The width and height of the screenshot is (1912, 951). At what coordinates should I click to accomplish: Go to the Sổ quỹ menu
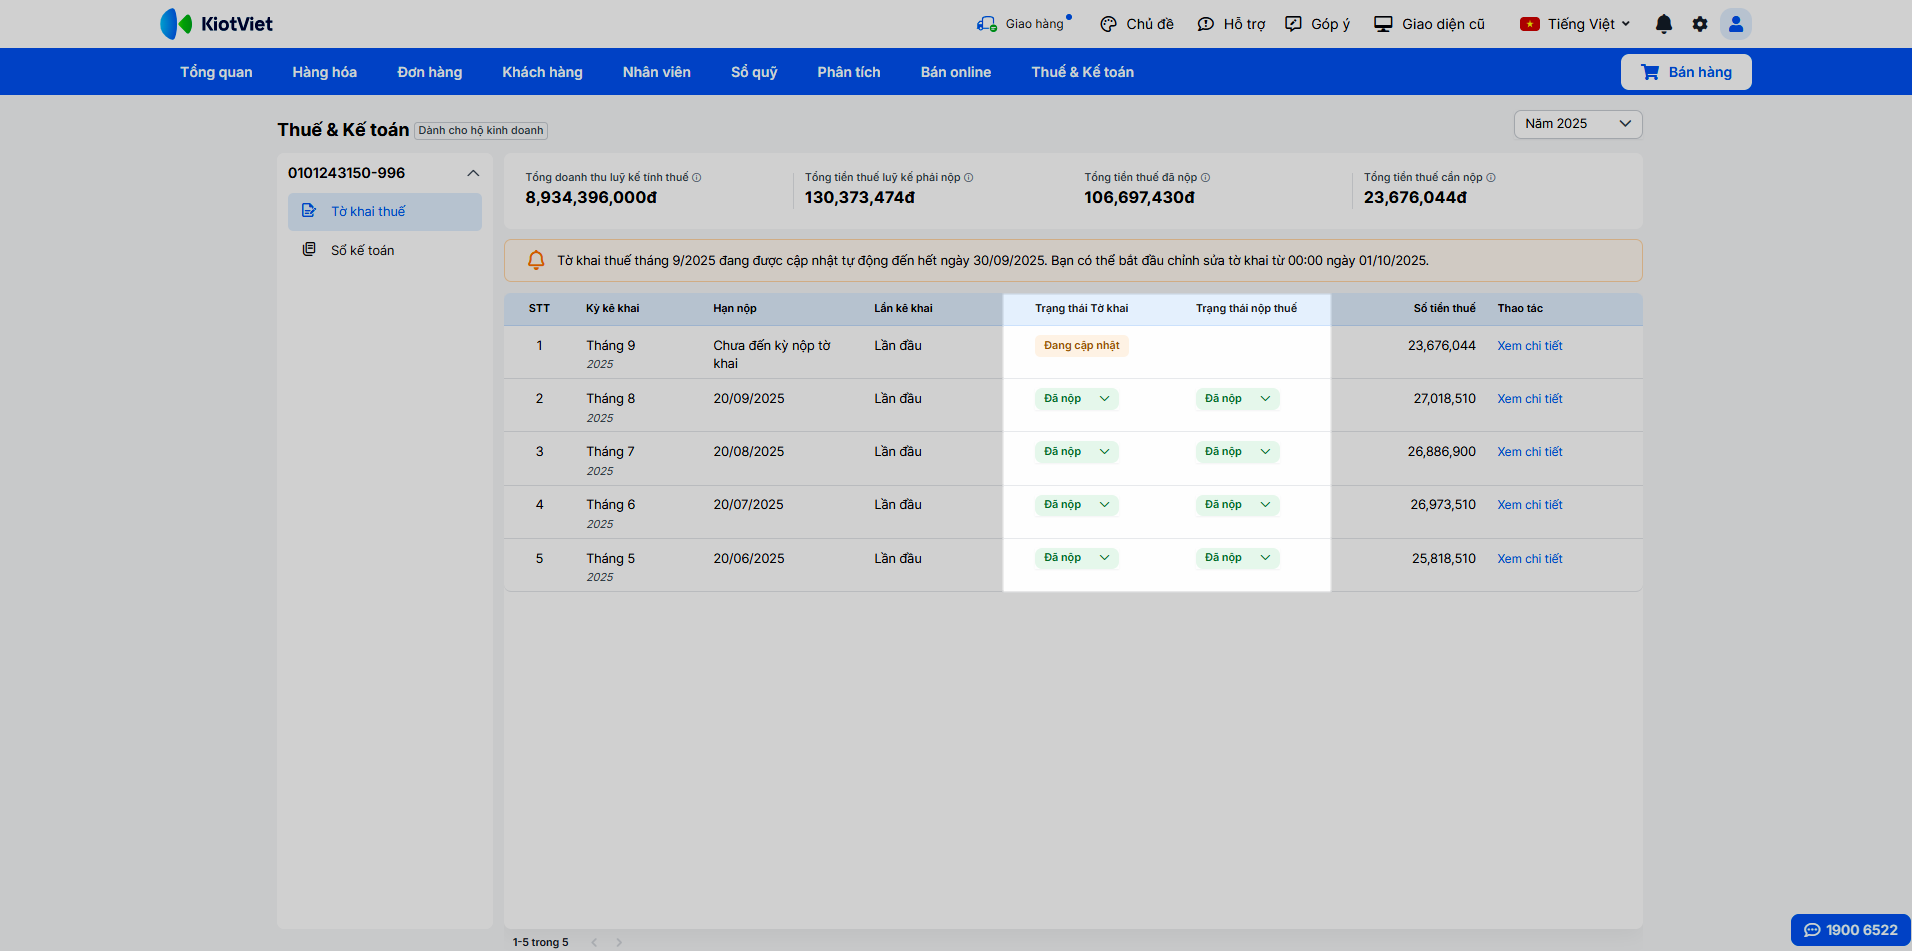(753, 72)
